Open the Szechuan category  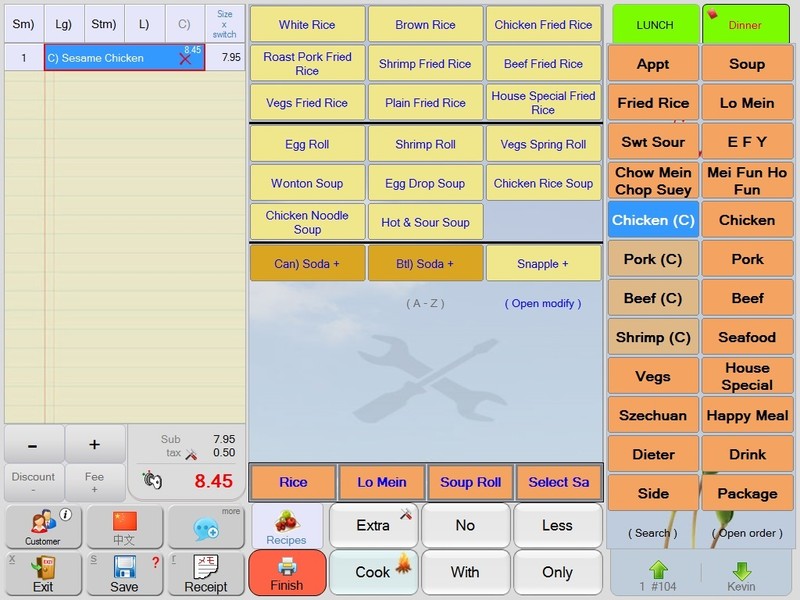coord(653,415)
